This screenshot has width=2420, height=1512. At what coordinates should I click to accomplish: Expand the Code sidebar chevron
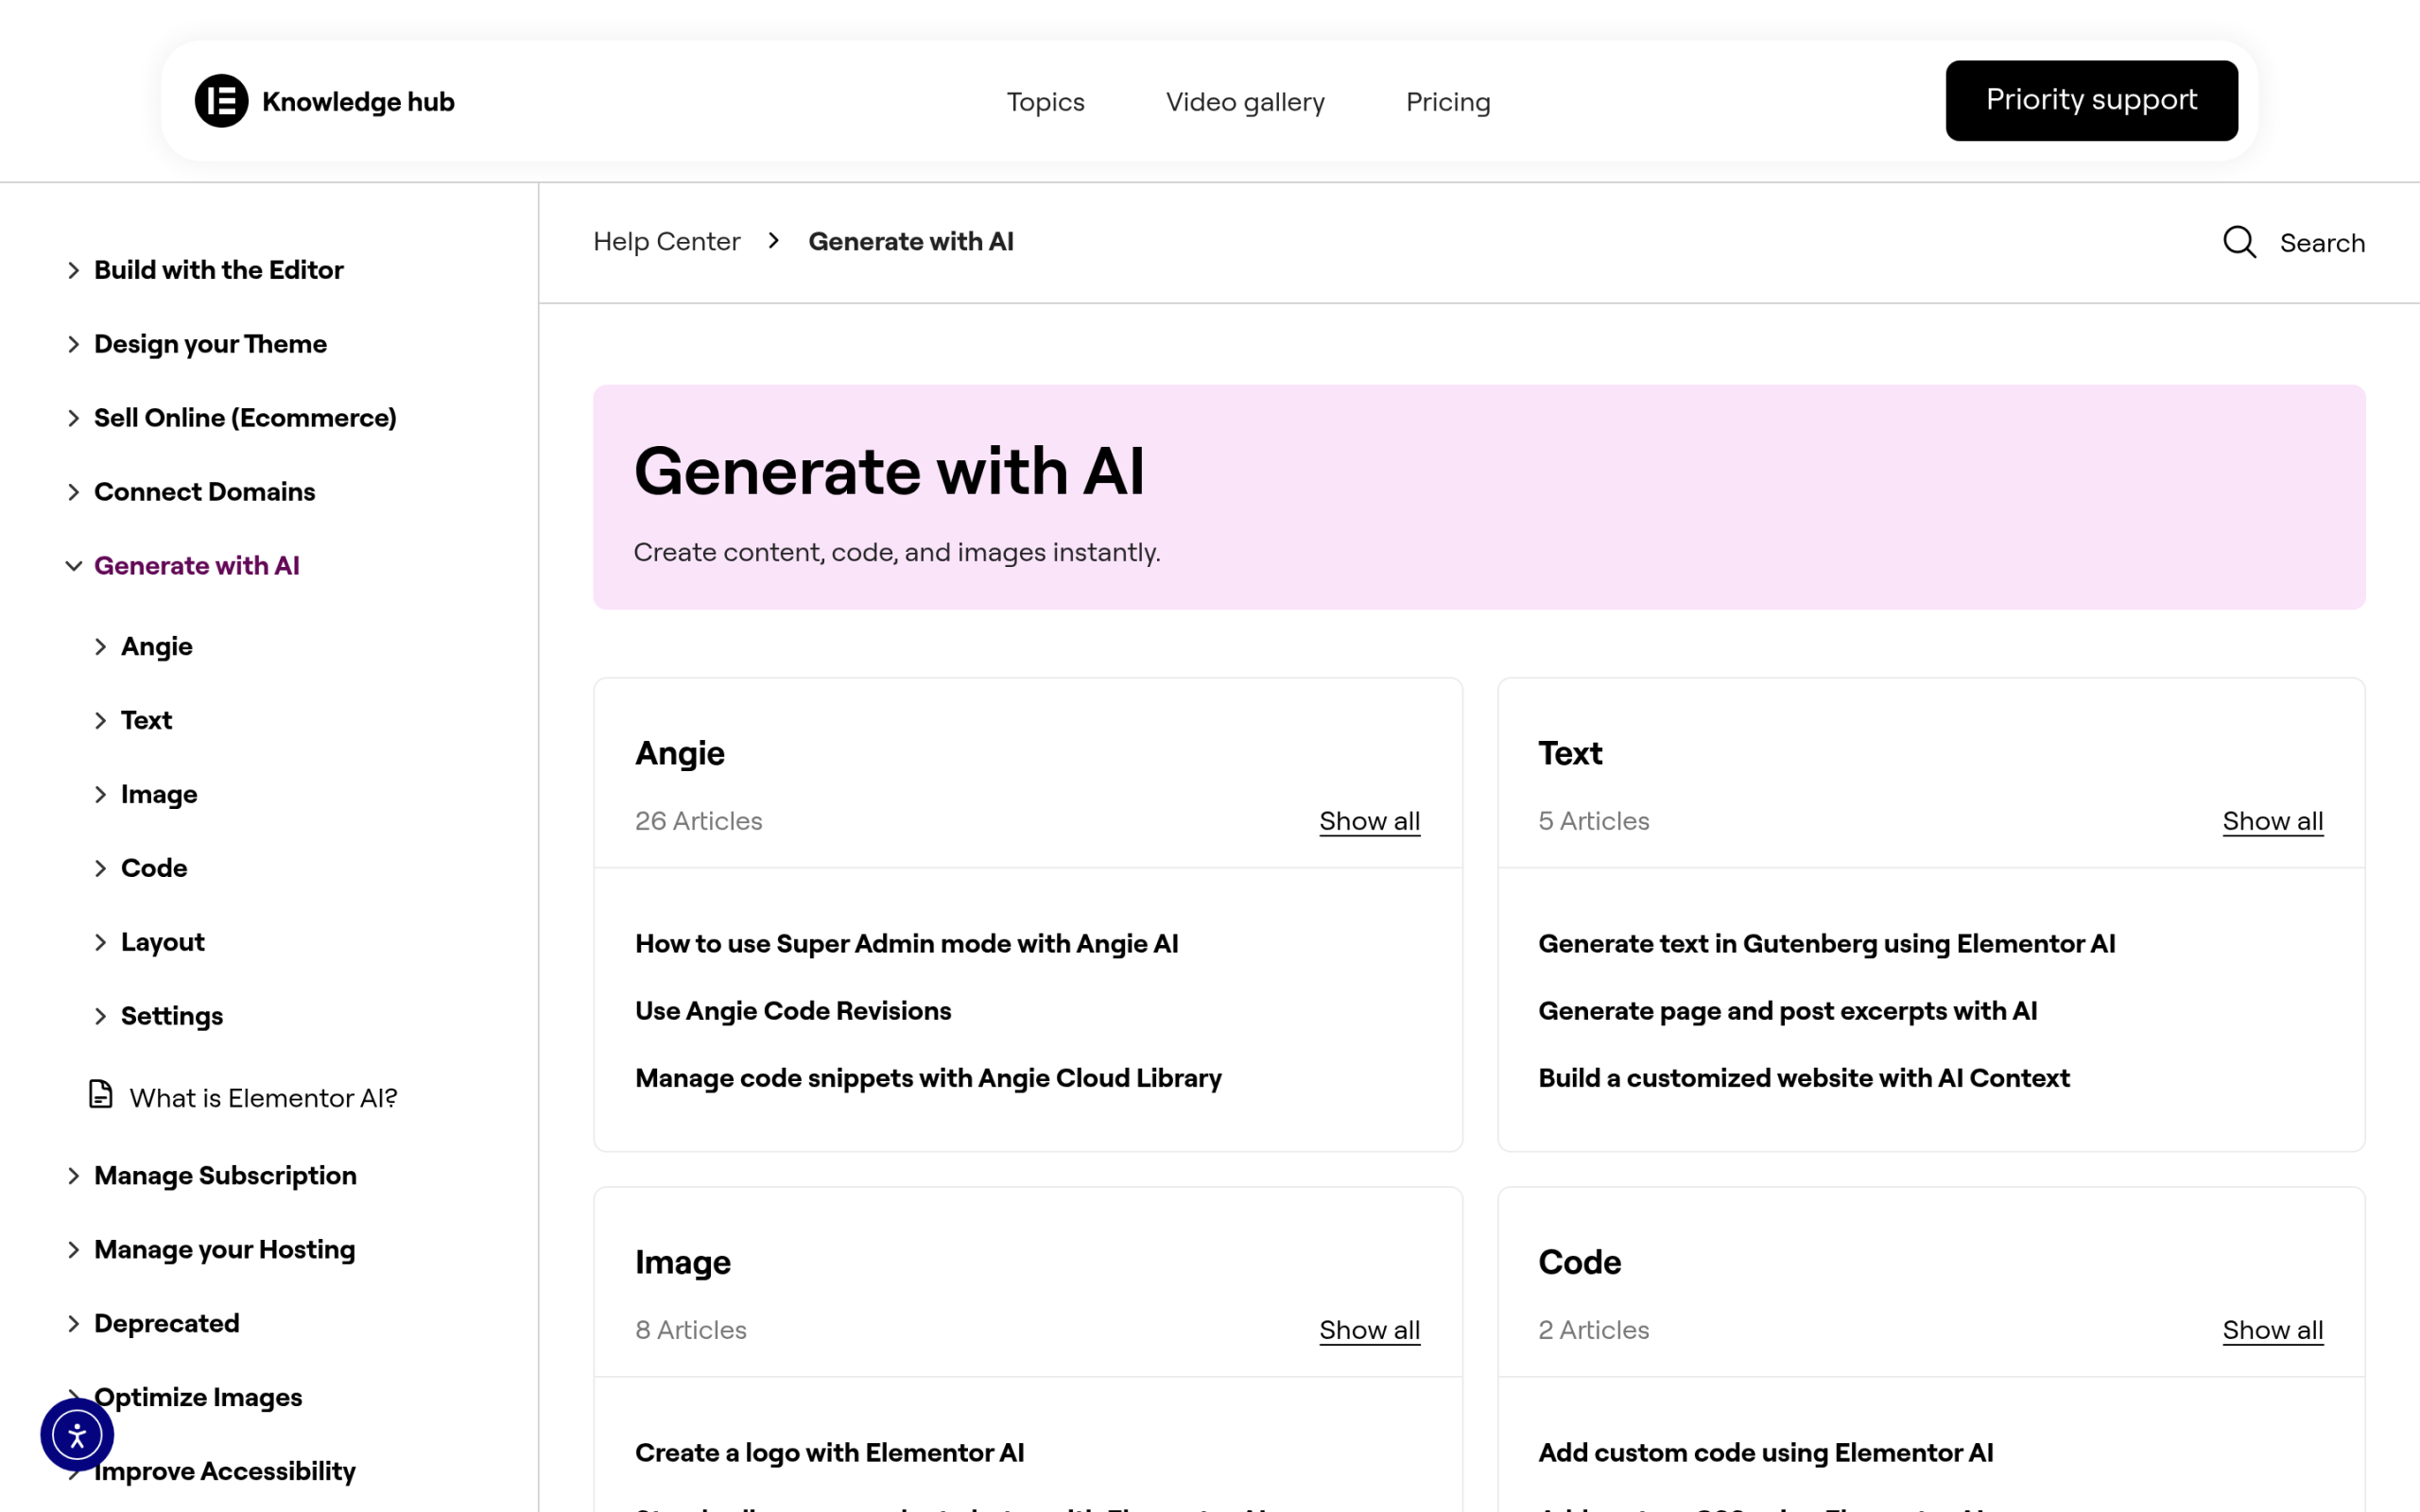pyautogui.click(x=100, y=868)
